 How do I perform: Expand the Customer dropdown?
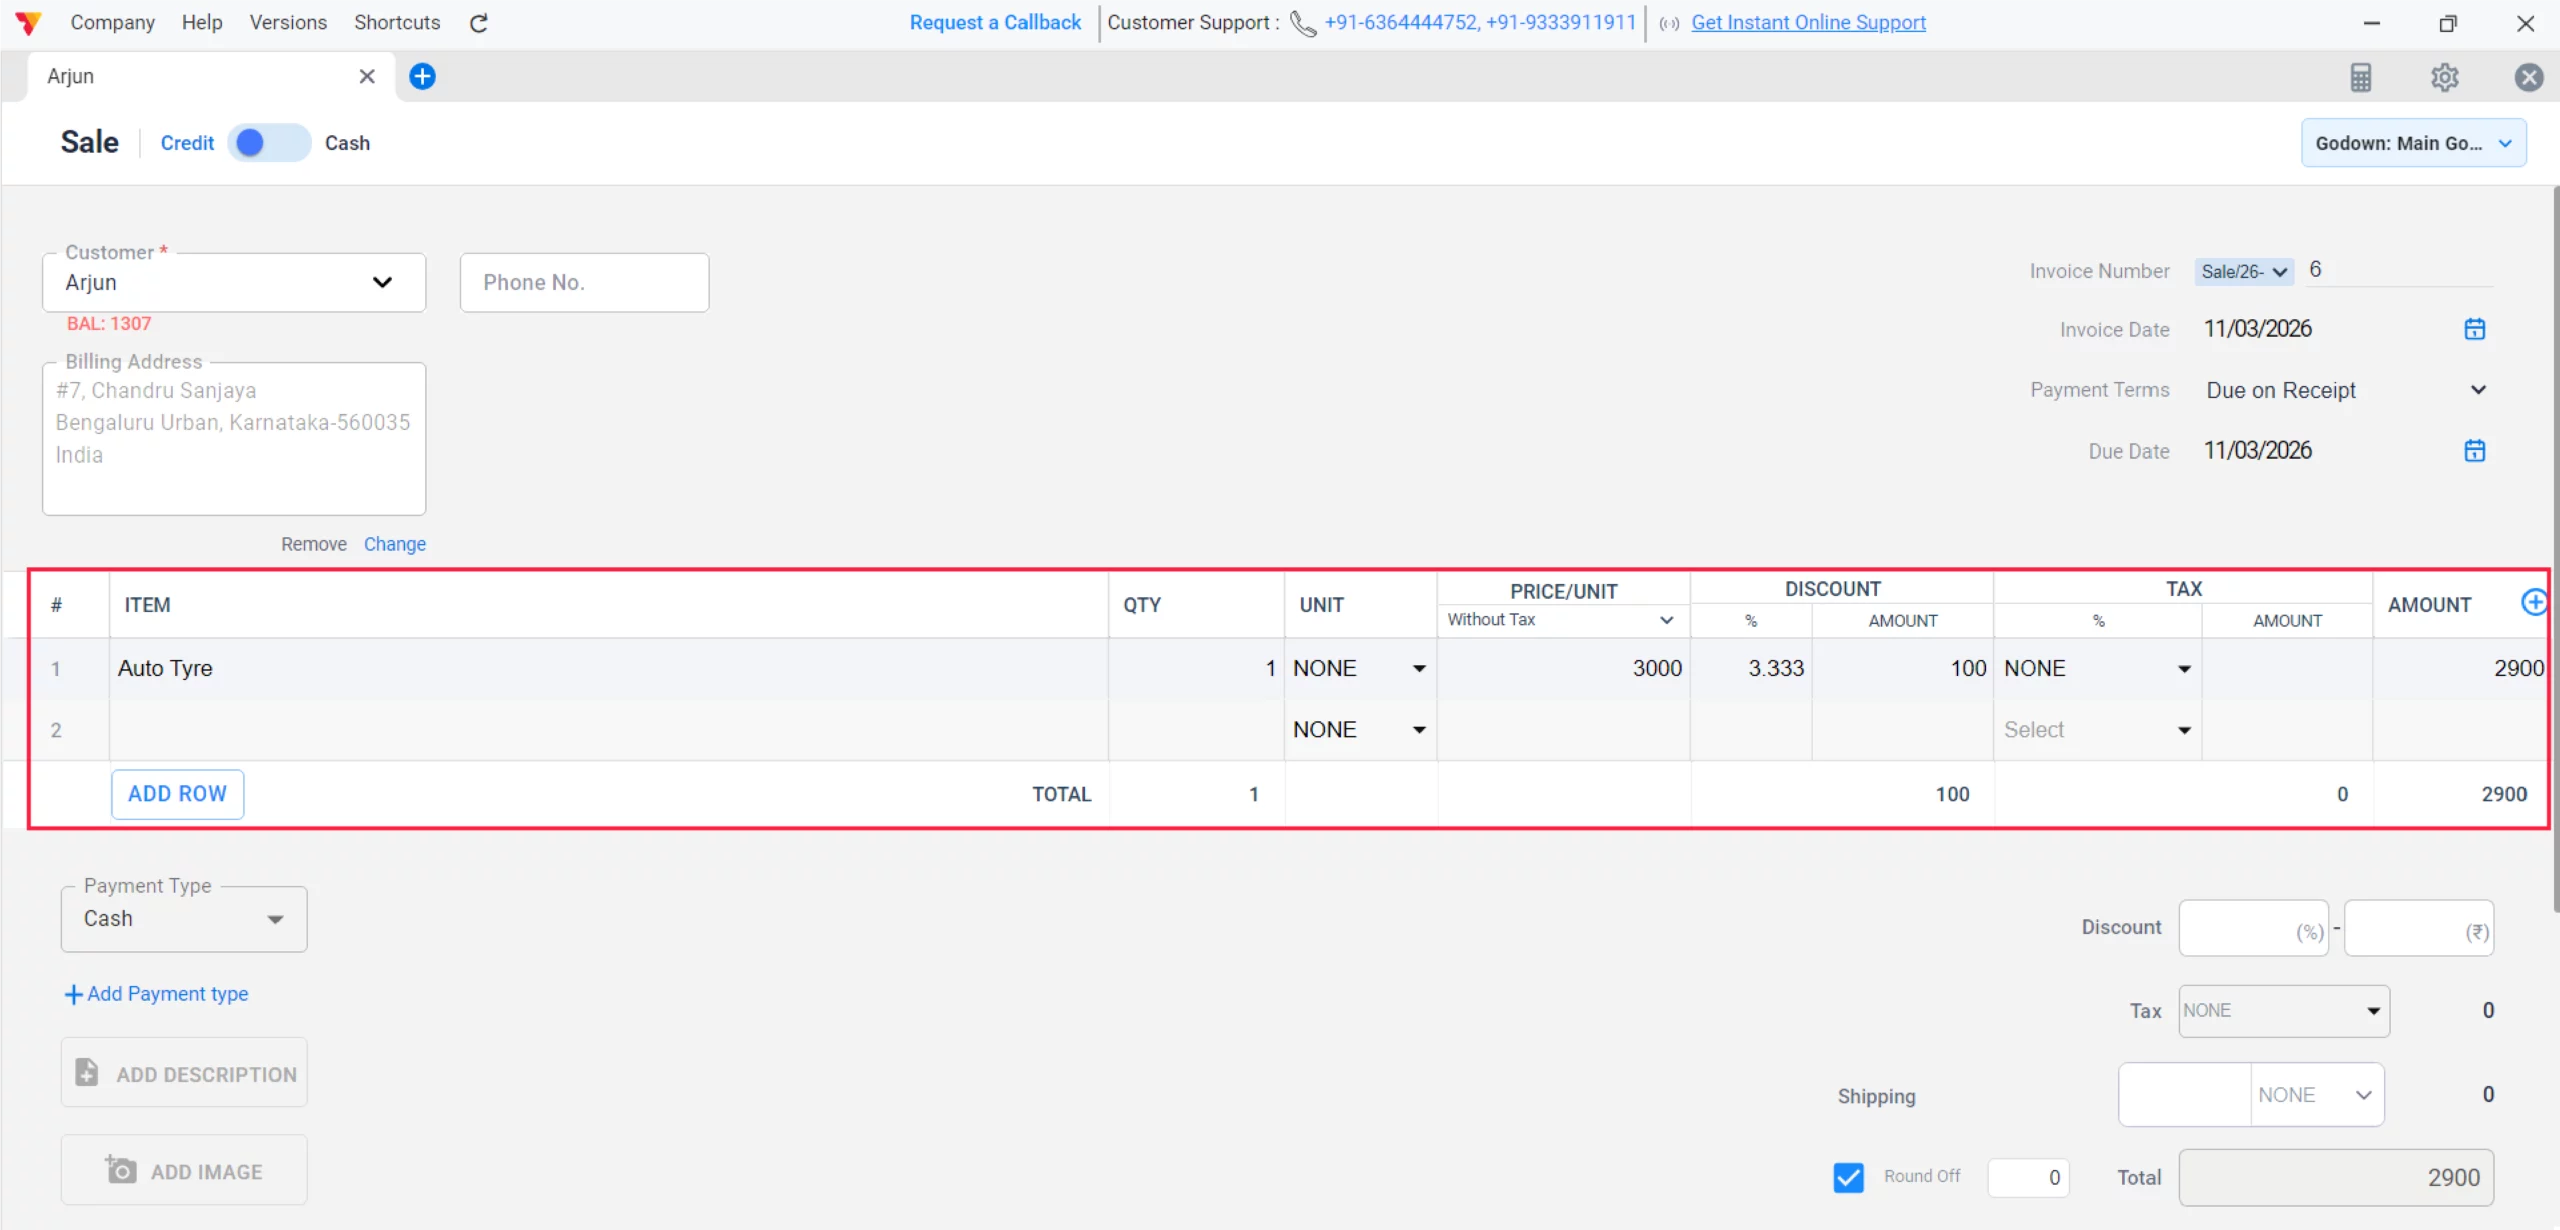tap(382, 282)
